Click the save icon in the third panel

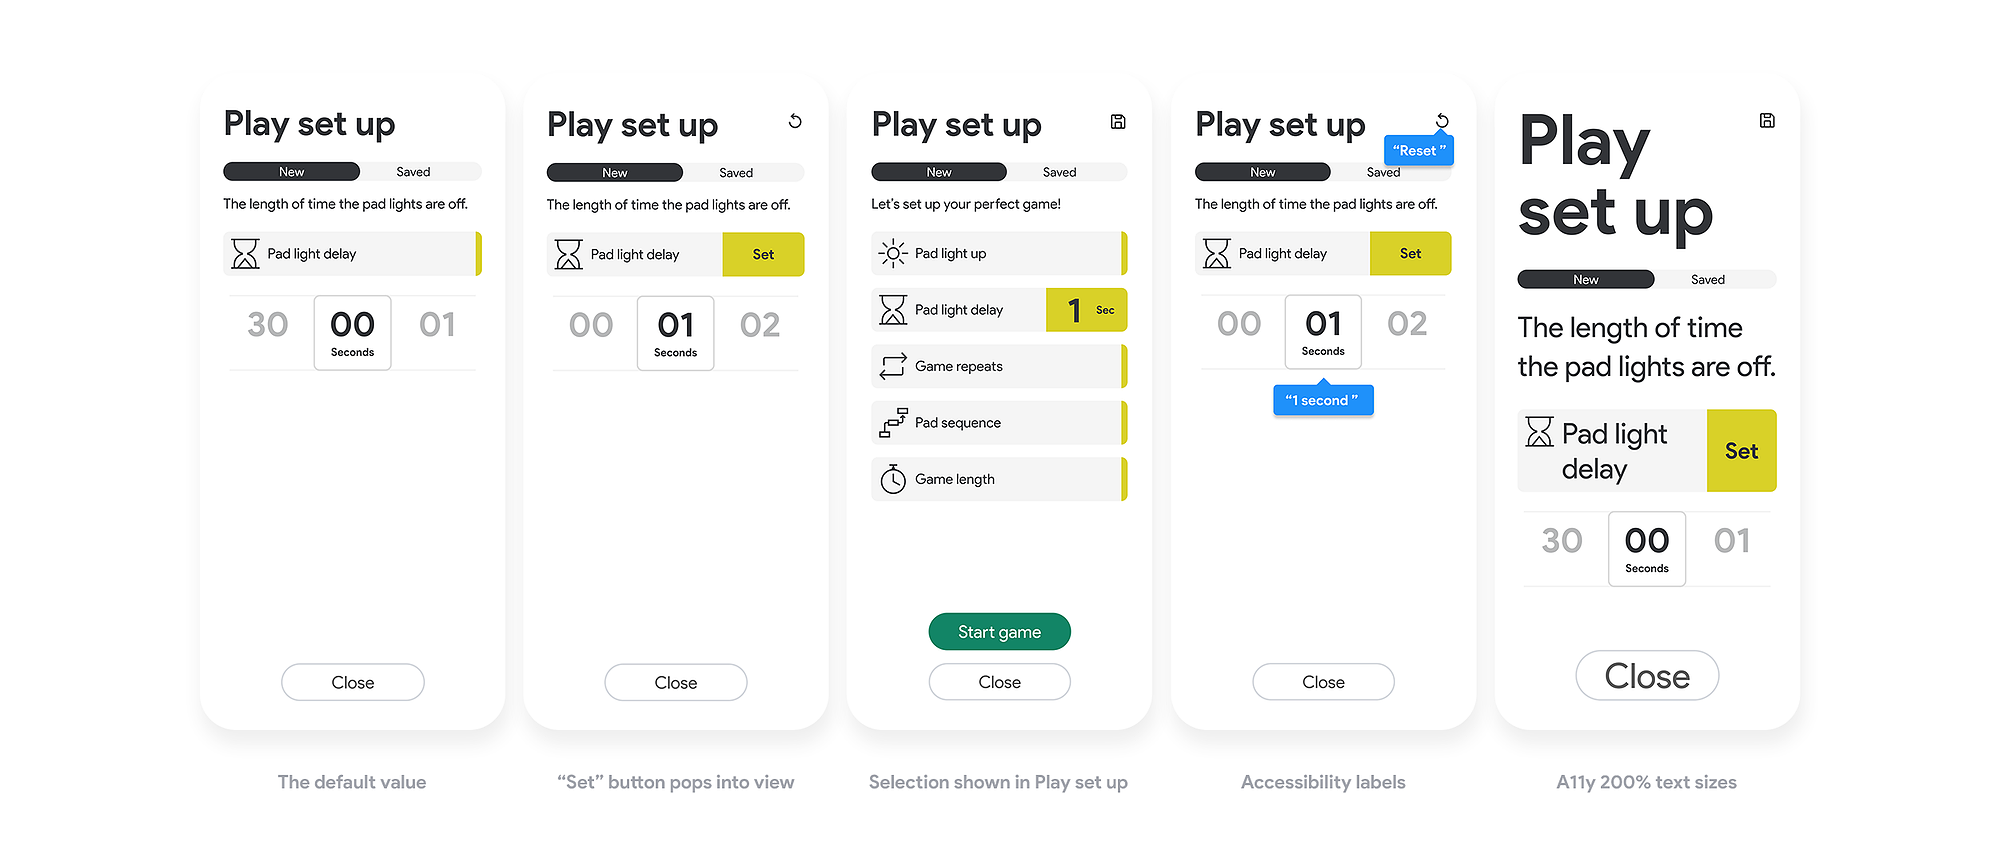(1118, 122)
